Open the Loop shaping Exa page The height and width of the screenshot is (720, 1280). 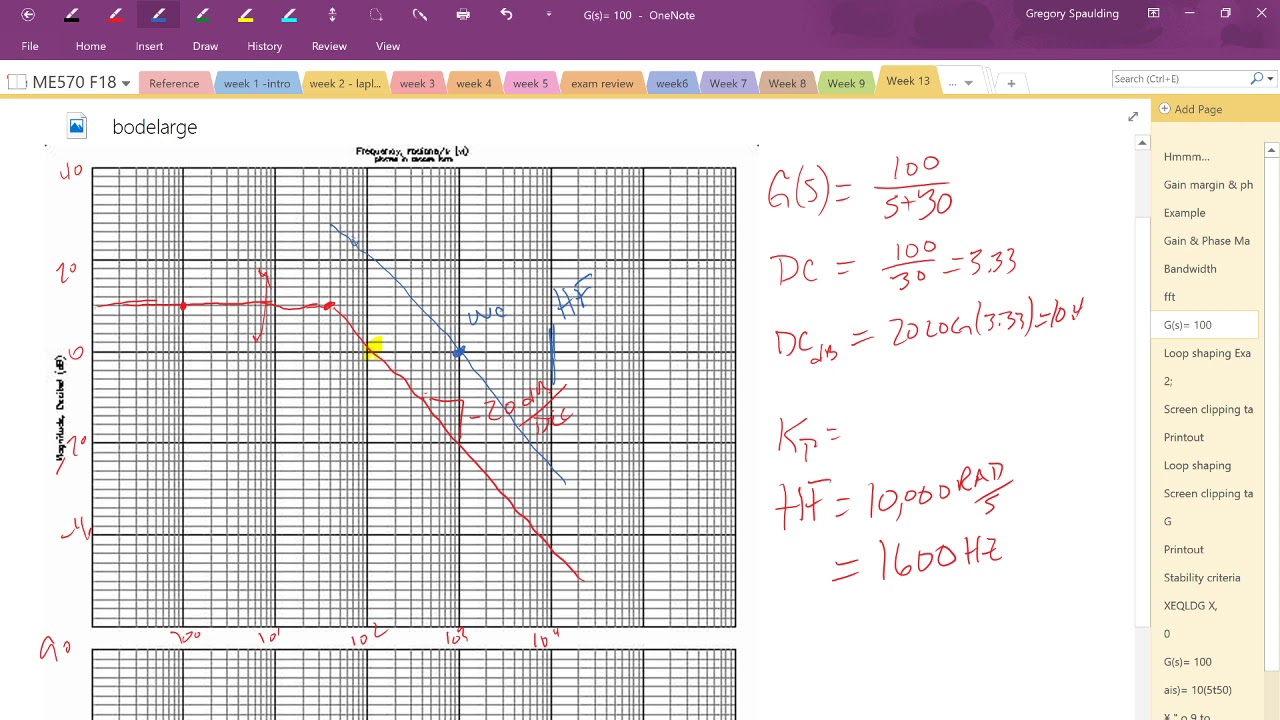click(x=1206, y=353)
